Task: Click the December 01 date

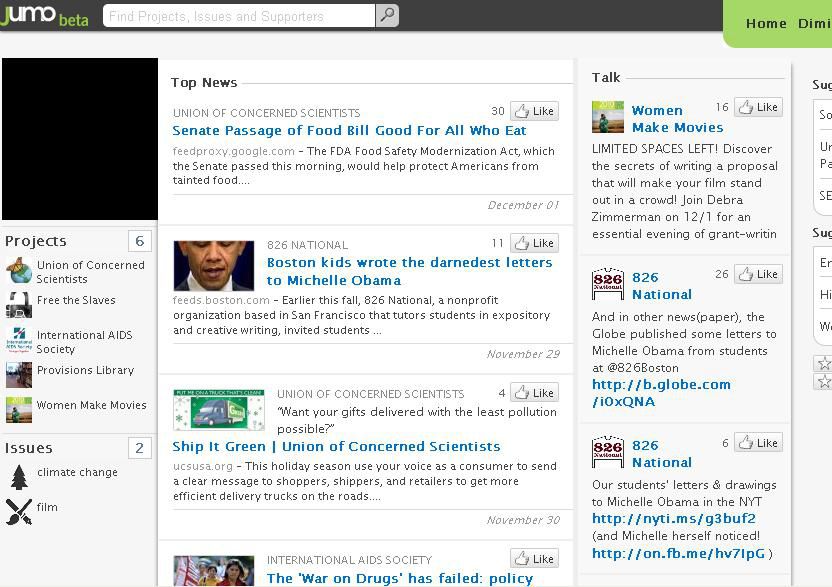Action: pyautogui.click(x=523, y=205)
